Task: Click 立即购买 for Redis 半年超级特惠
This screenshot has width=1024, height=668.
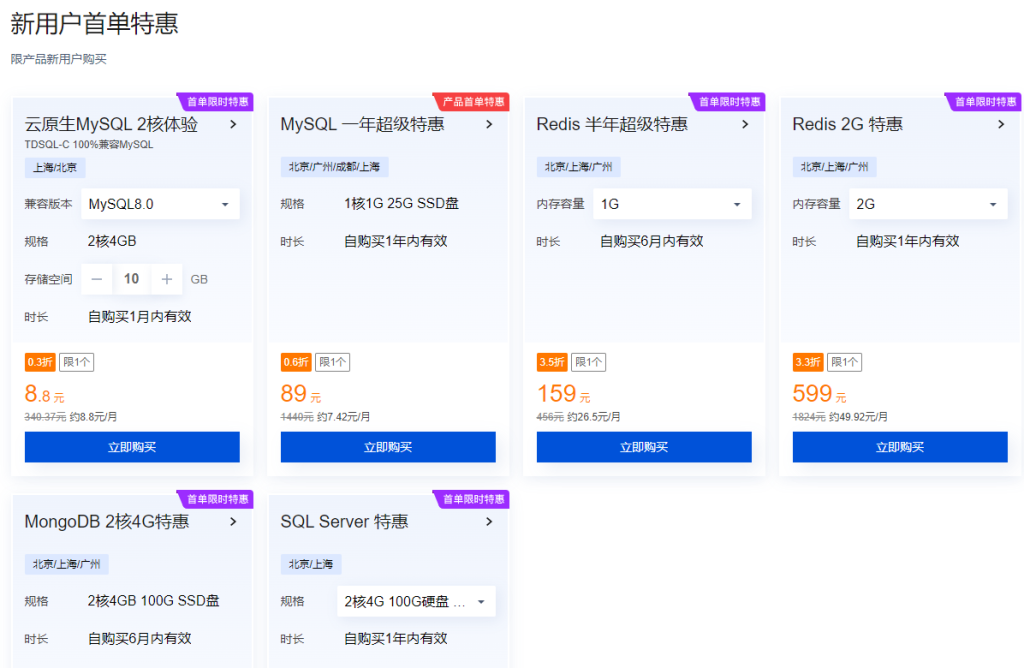Action: click(x=644, y=447)
